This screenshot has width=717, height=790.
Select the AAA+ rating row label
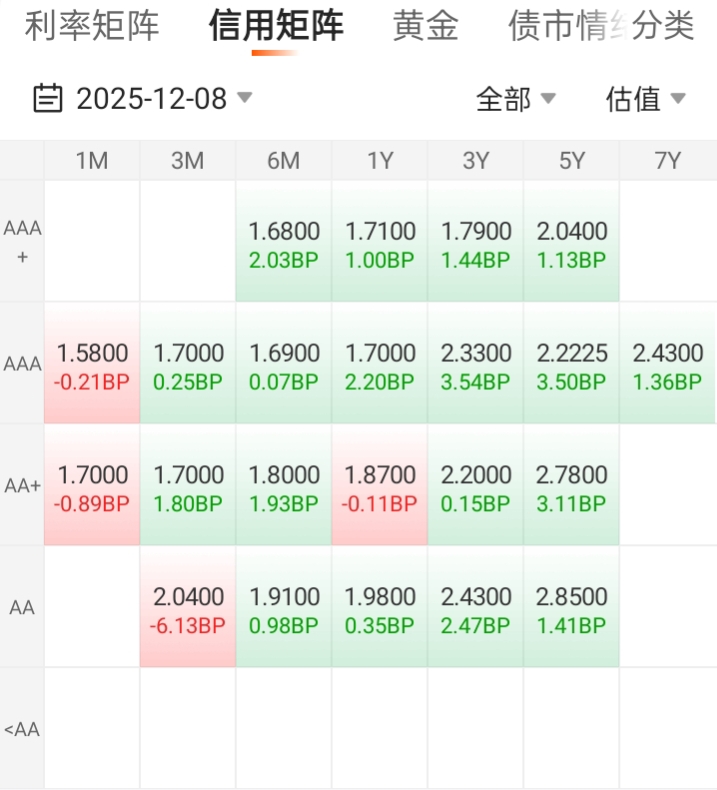pyautogui.click(x=22, y=242)
